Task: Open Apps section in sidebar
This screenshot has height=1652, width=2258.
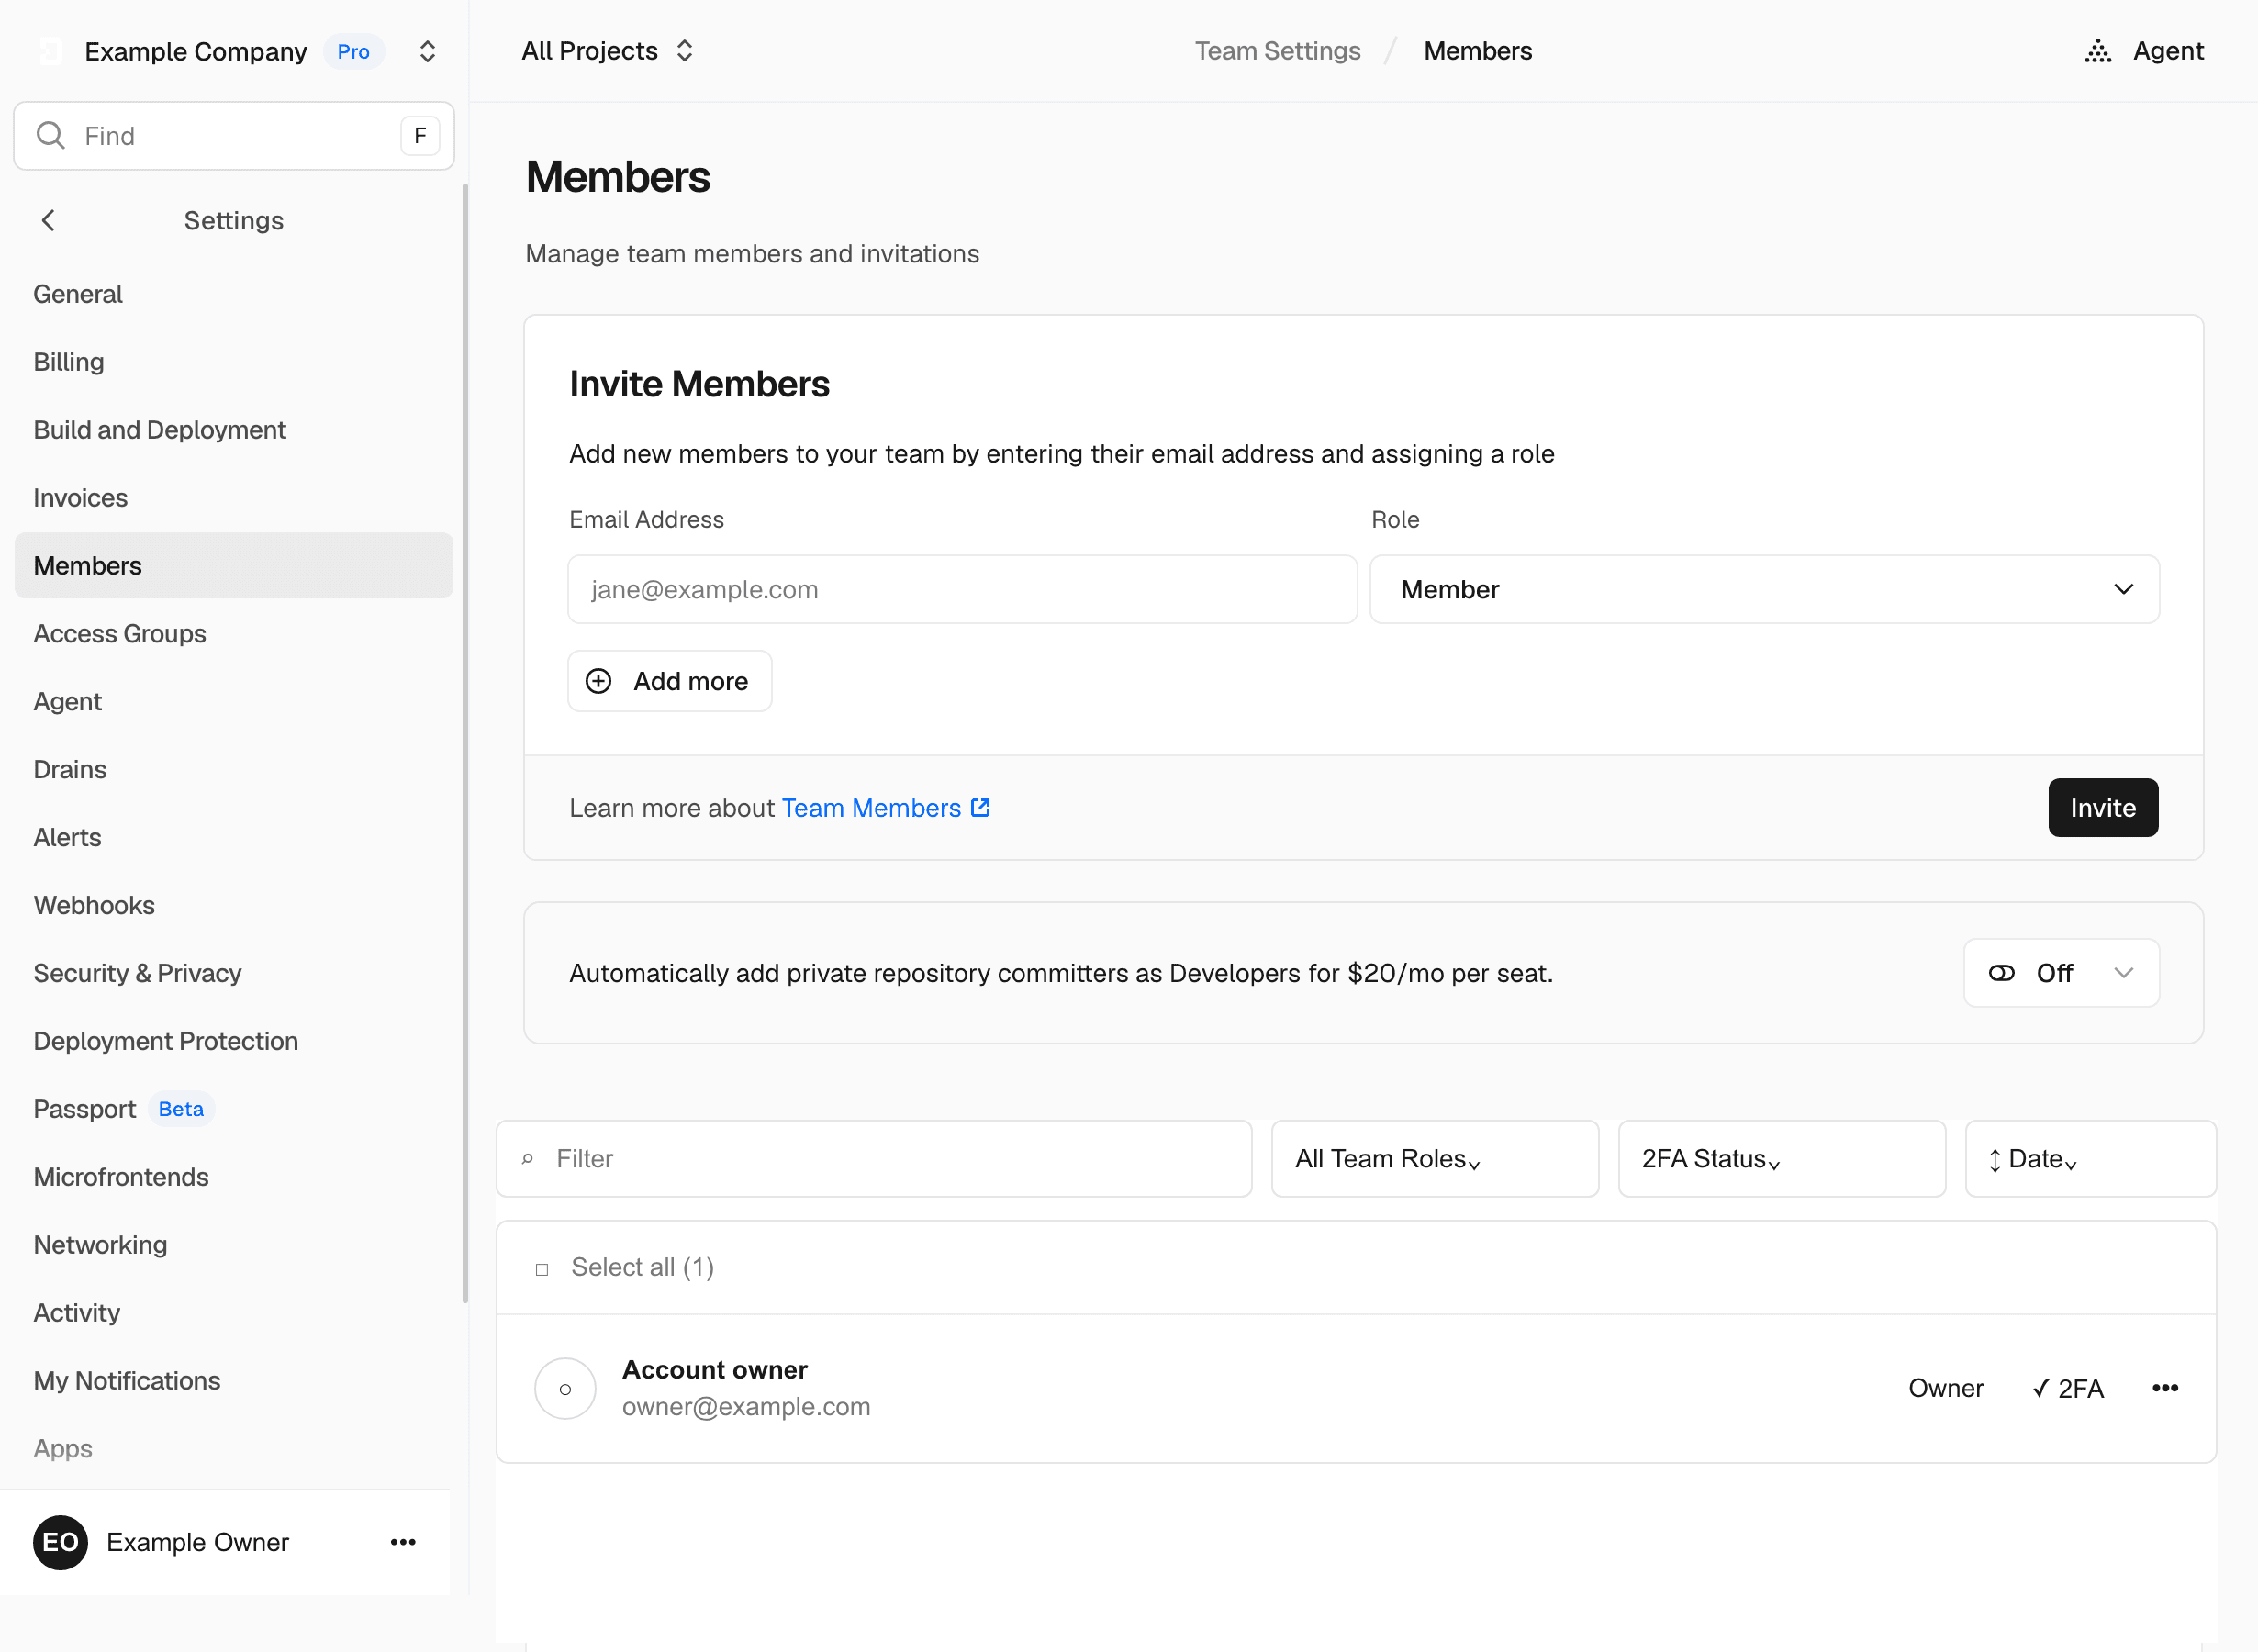Action: pos(234,1450)
